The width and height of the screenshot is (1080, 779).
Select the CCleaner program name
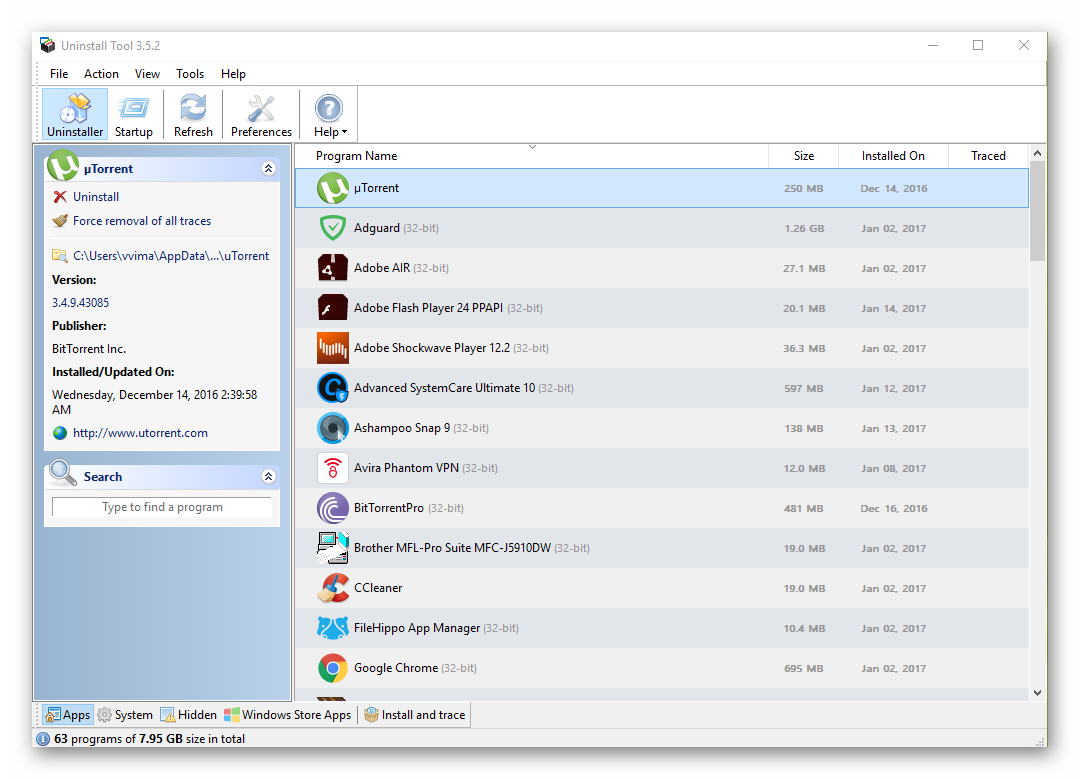(x=378, y=588)
